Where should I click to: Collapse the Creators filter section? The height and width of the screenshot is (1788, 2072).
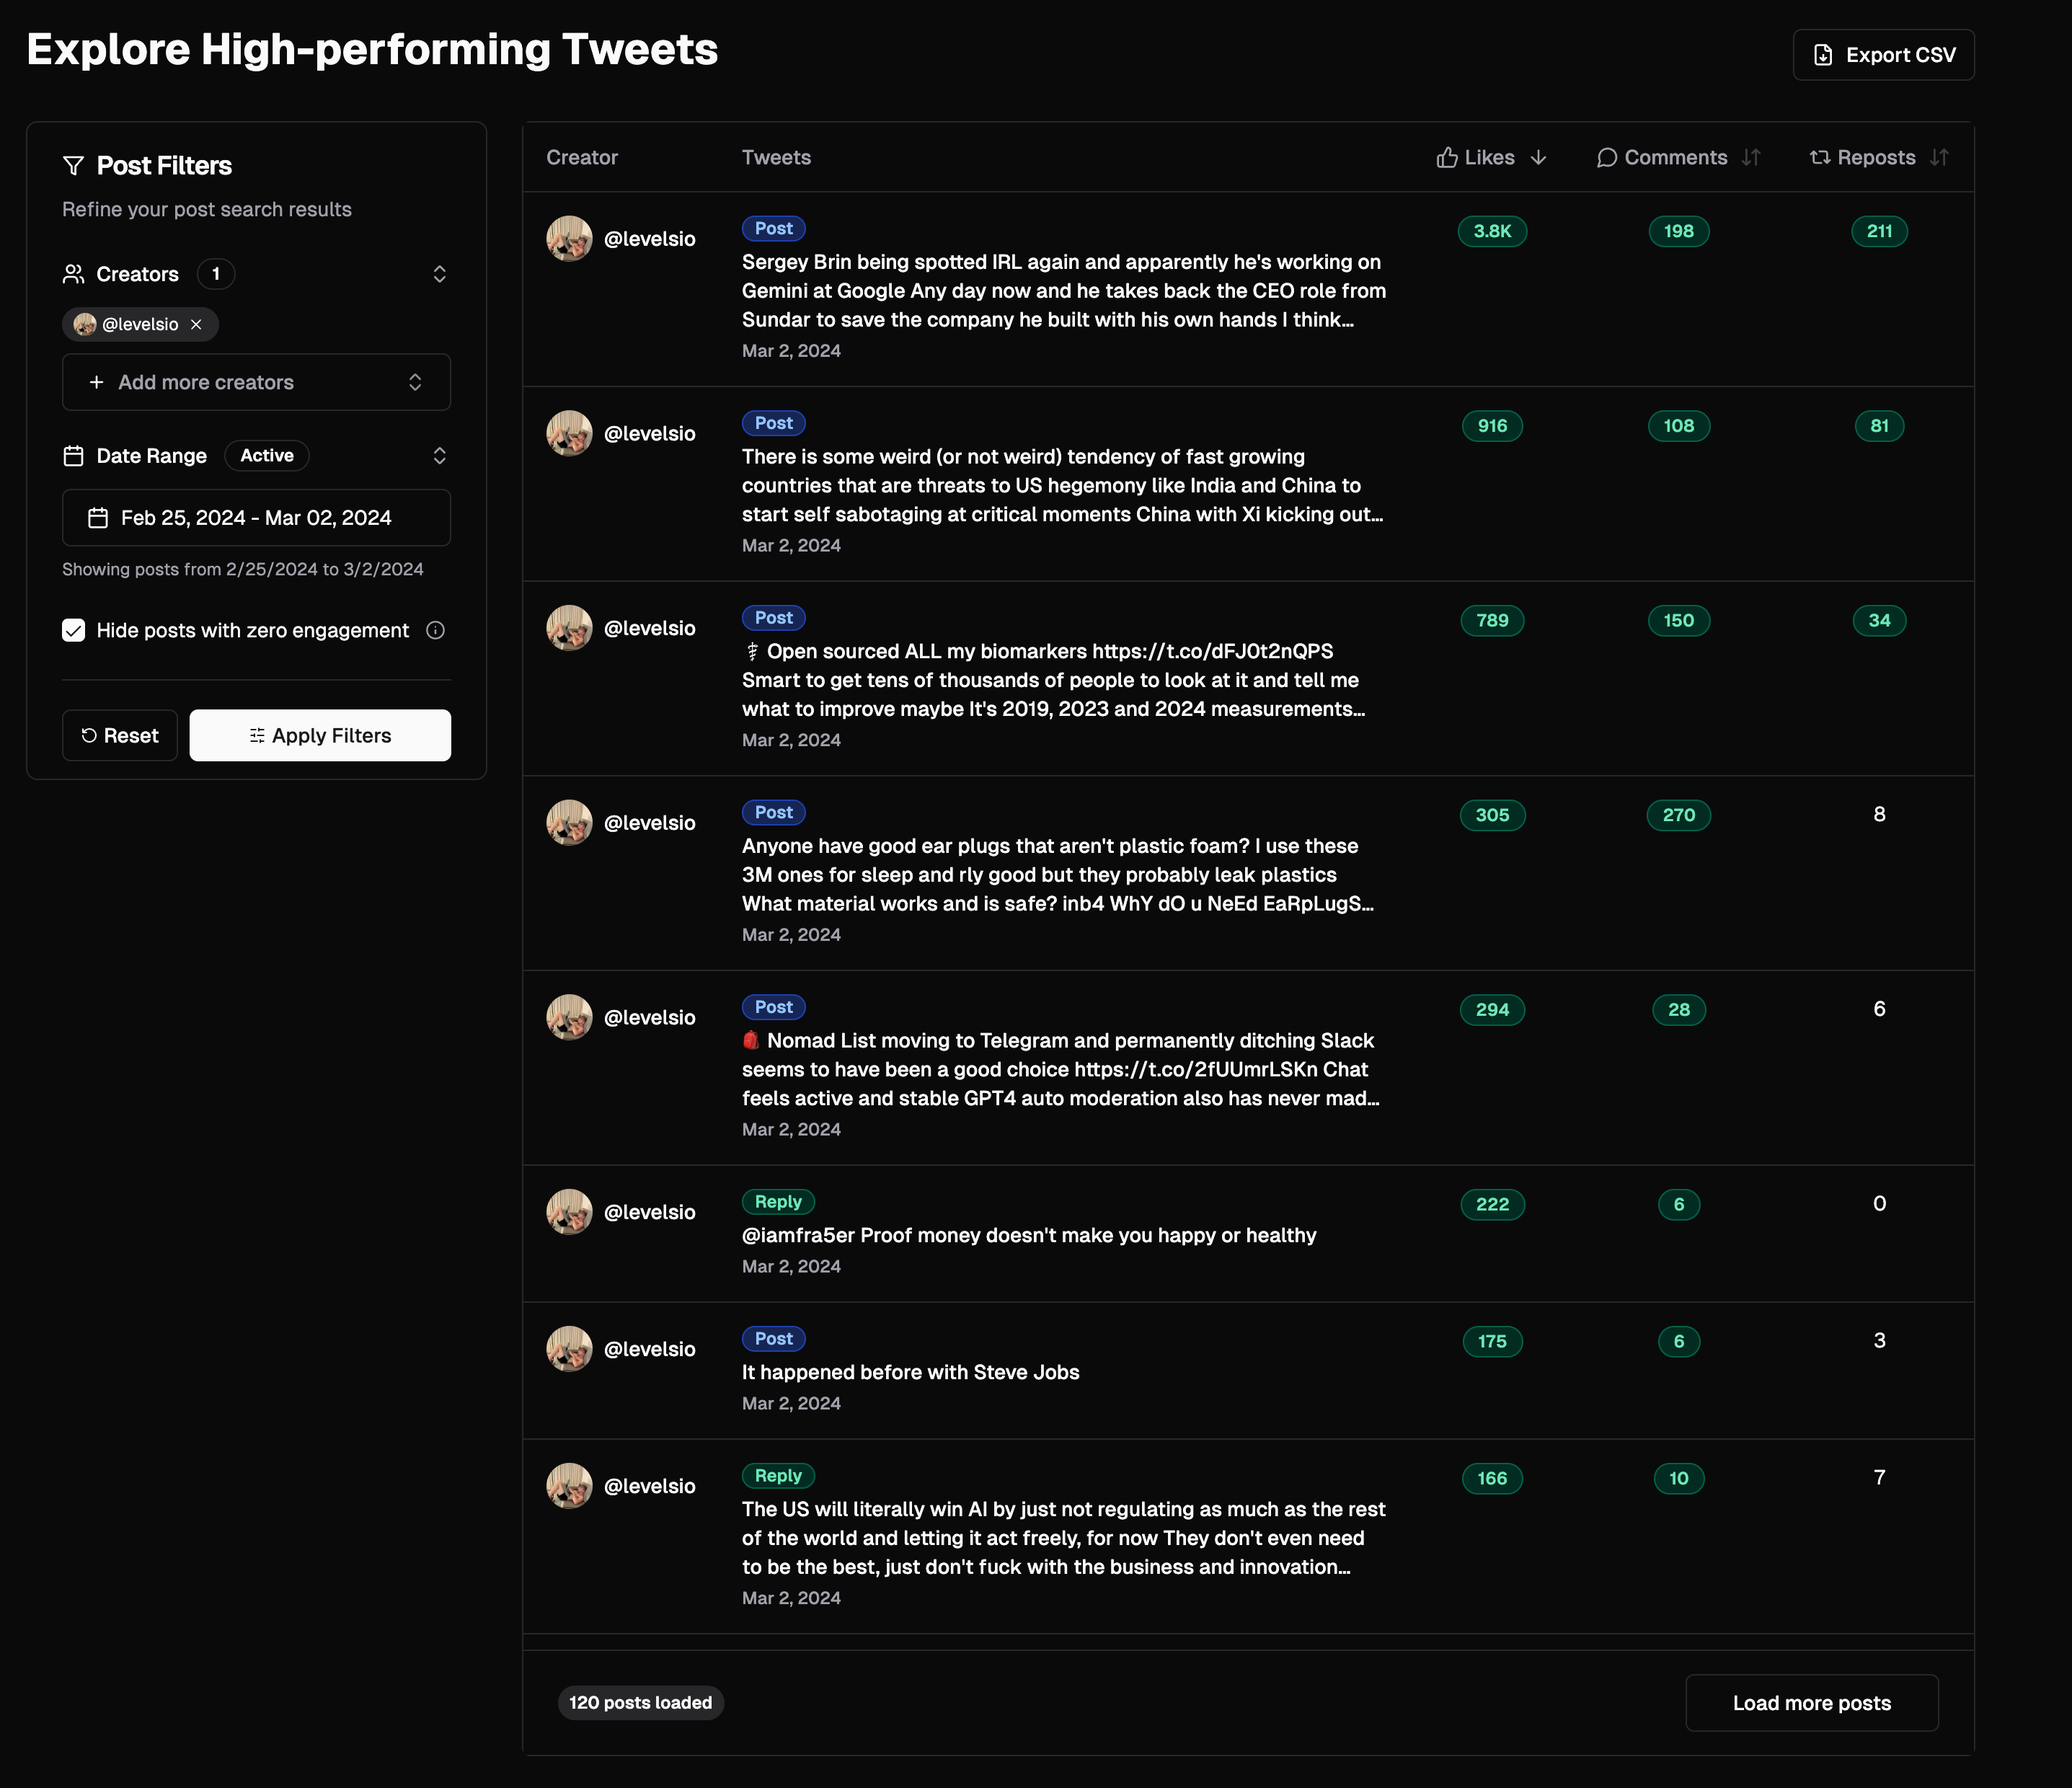[x=439, y=274]
